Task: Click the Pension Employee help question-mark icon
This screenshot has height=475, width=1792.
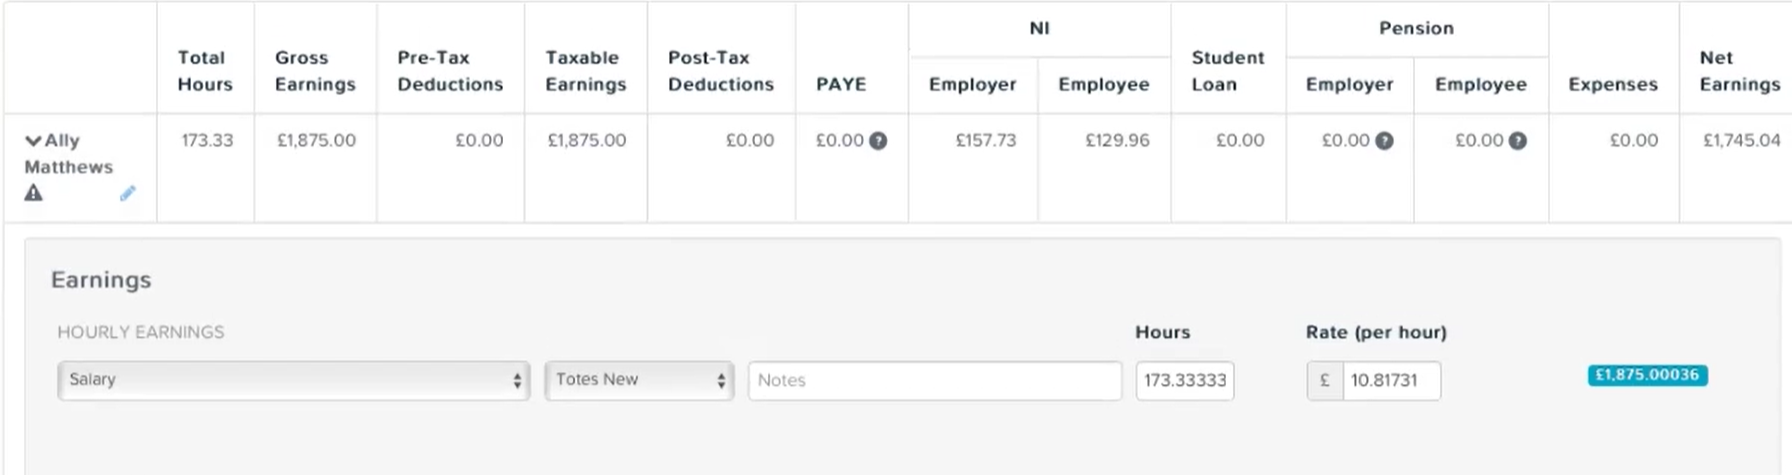Action: pyautogui.click(x=1517, y=141)
